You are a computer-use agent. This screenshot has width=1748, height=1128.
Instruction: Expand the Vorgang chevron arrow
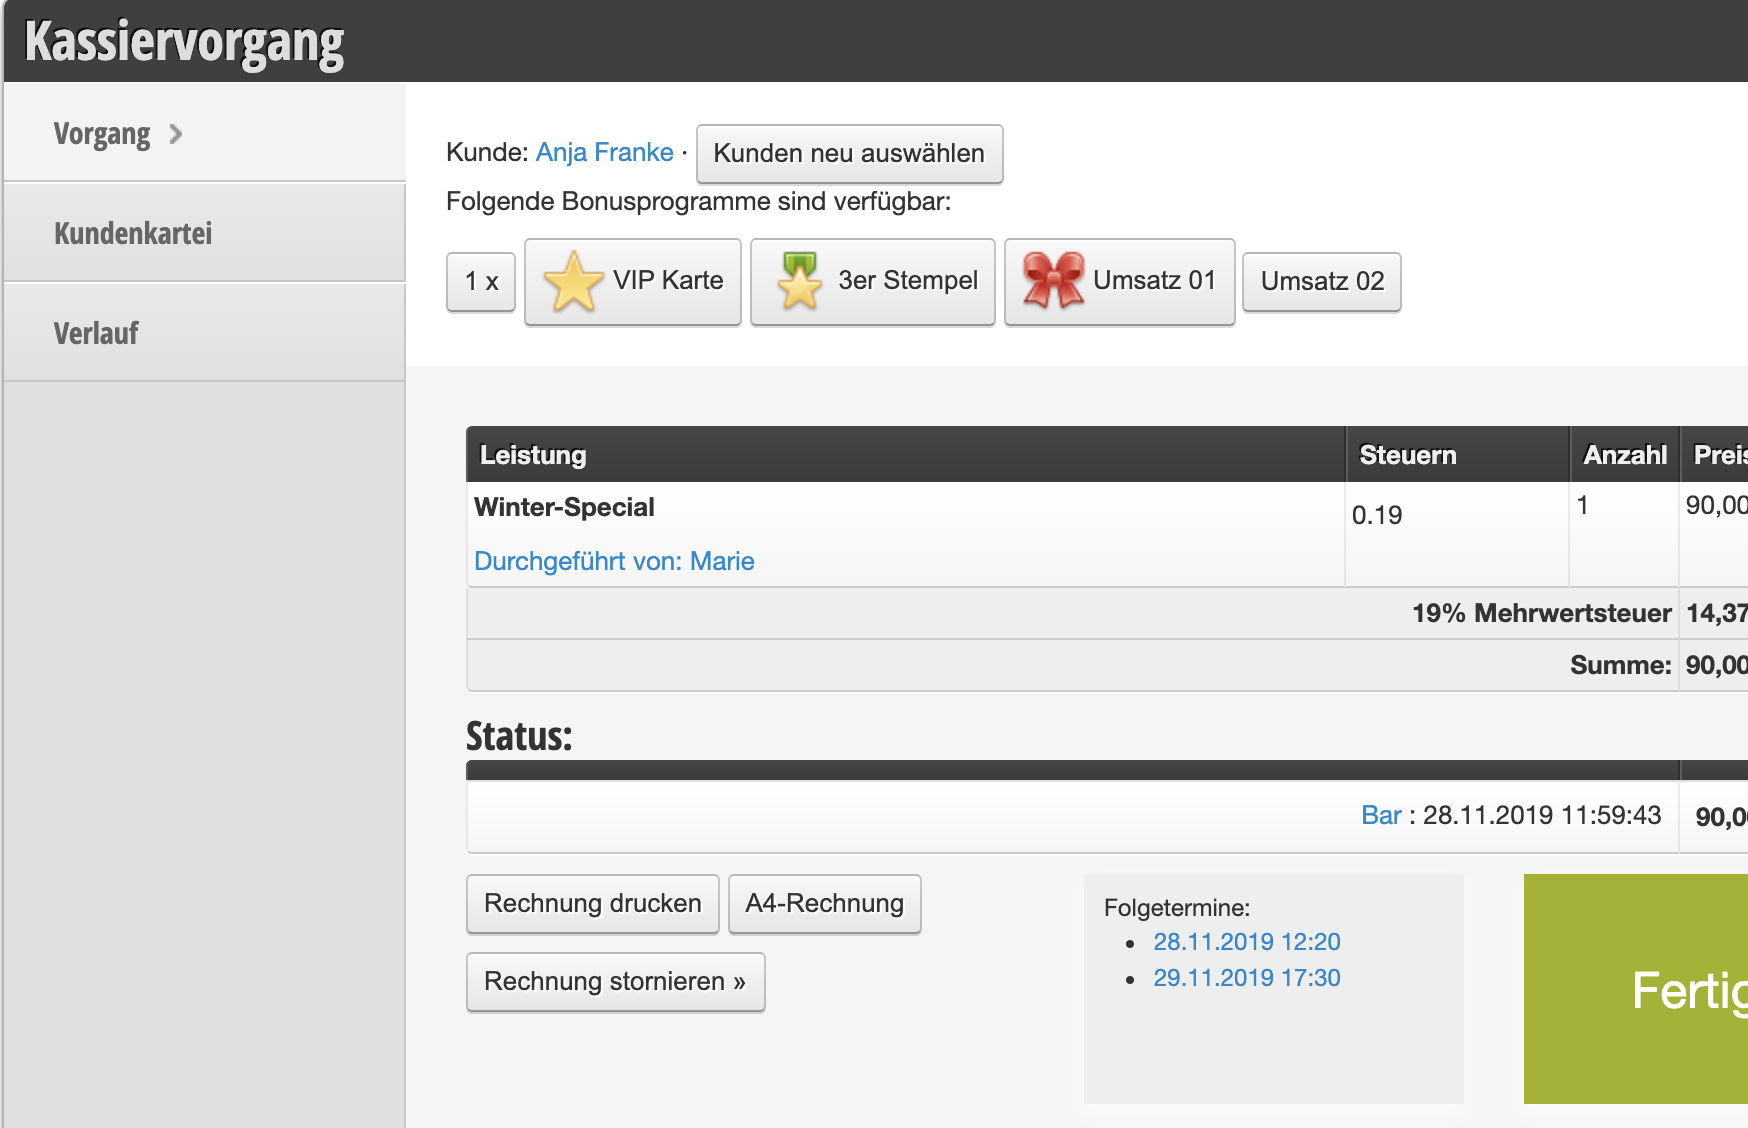point(176,134)
